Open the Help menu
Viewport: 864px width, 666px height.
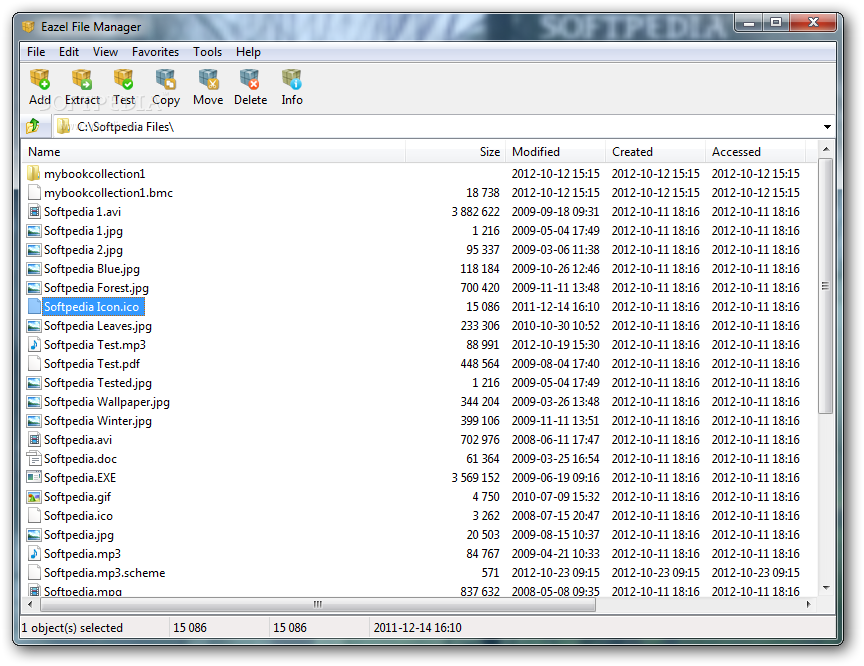tap(248, 52)
